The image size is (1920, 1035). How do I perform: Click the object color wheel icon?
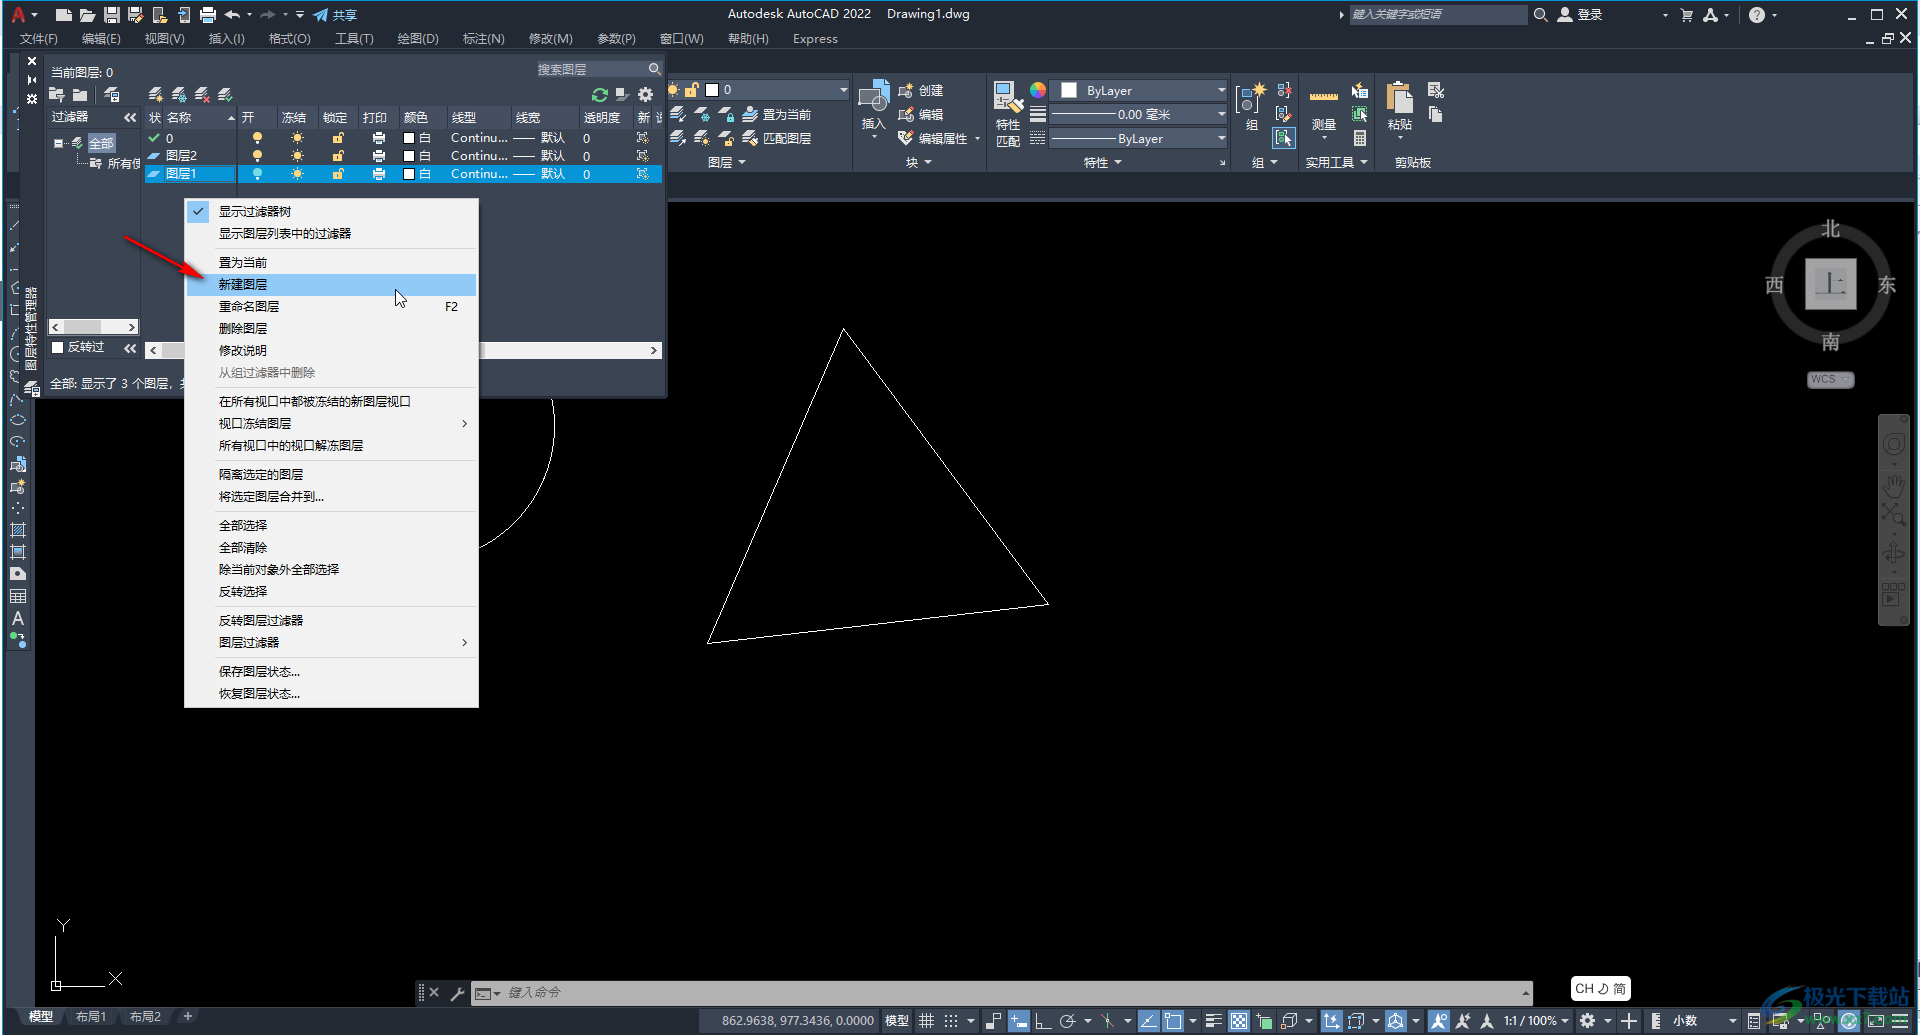tap(1038, 90)
